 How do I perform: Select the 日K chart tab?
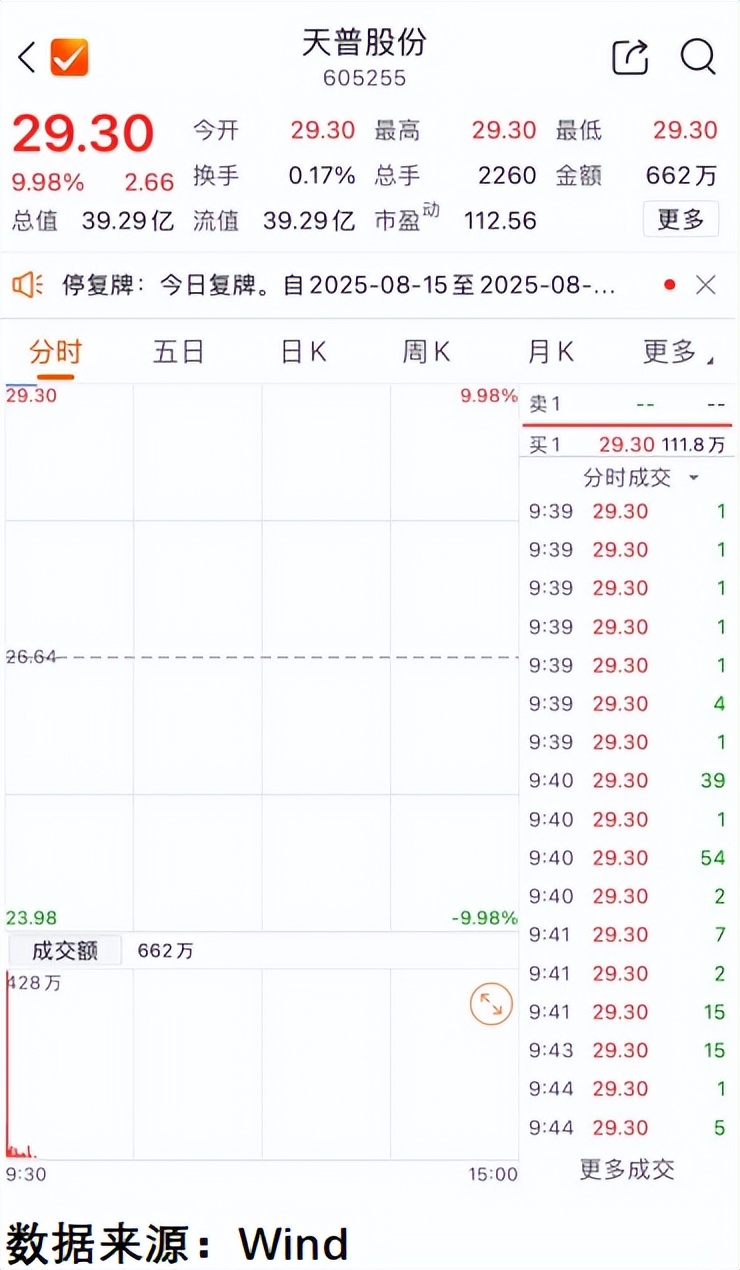pyautogui.click(x=303, y=352)
